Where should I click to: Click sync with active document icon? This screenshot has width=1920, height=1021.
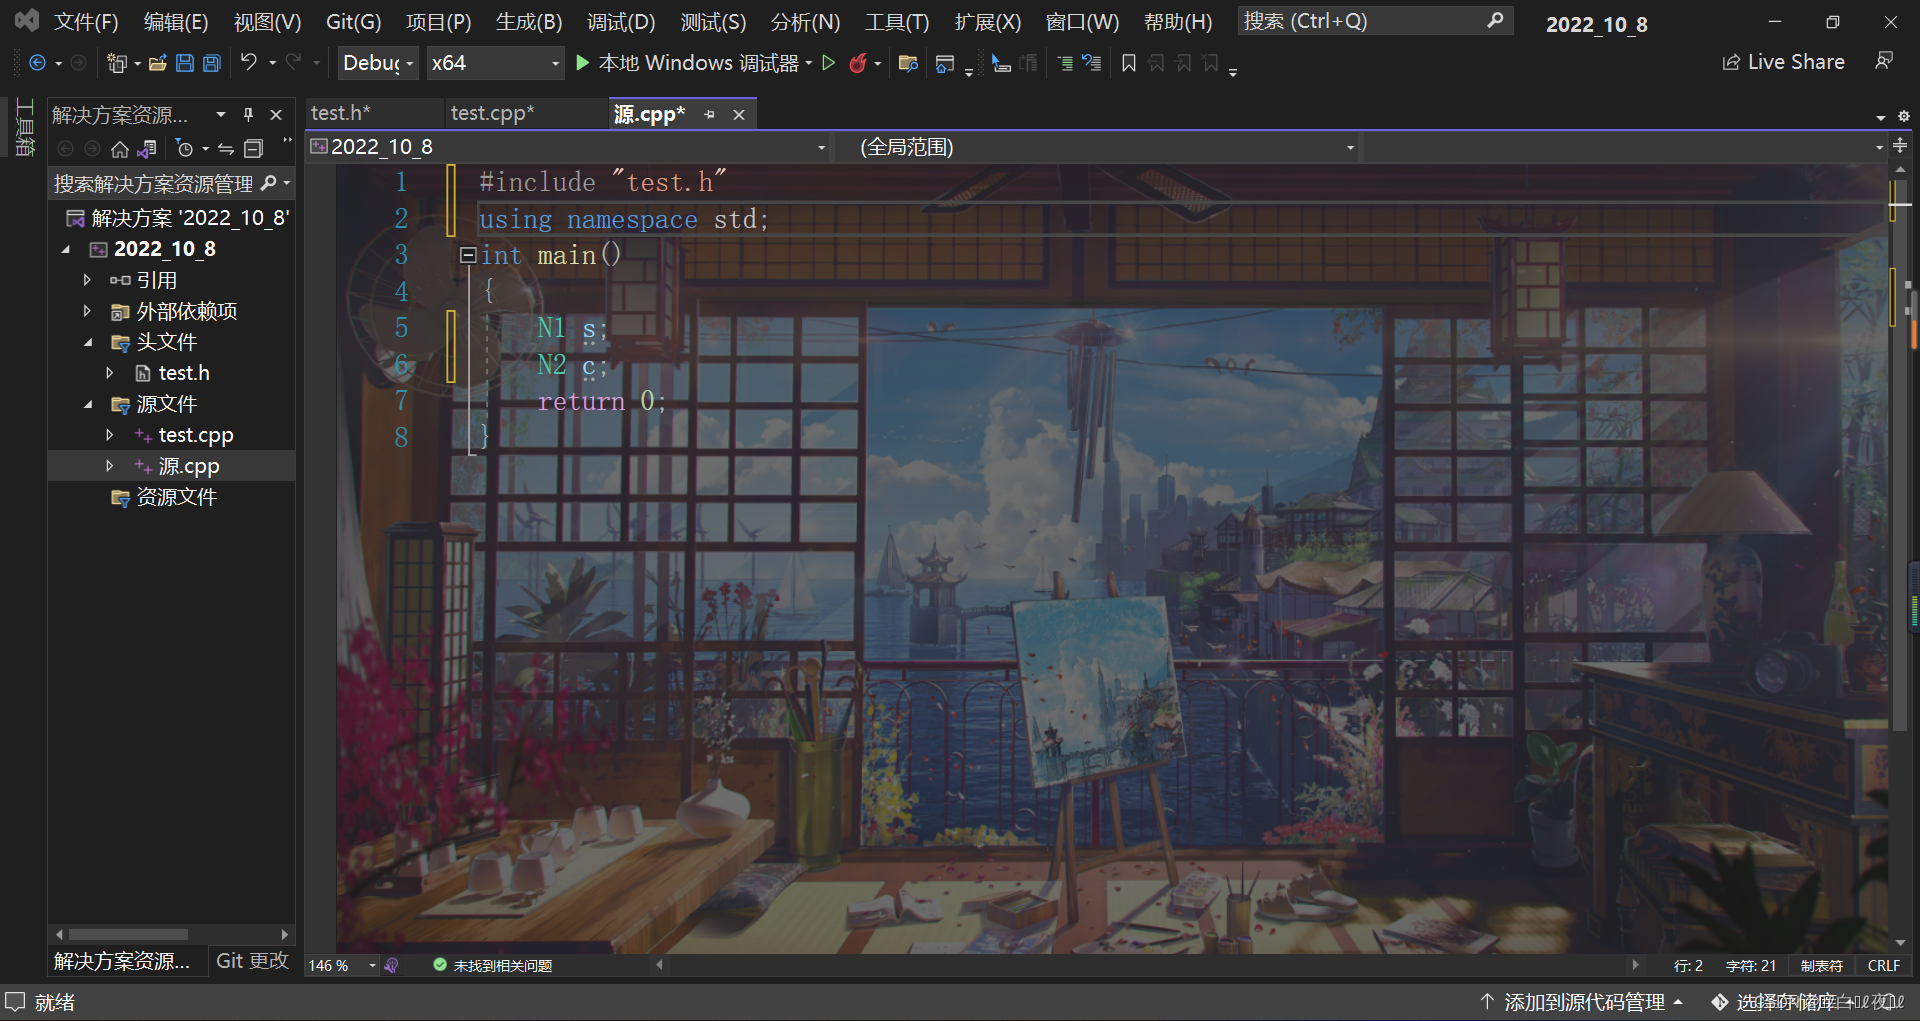[x=226, y=149]
